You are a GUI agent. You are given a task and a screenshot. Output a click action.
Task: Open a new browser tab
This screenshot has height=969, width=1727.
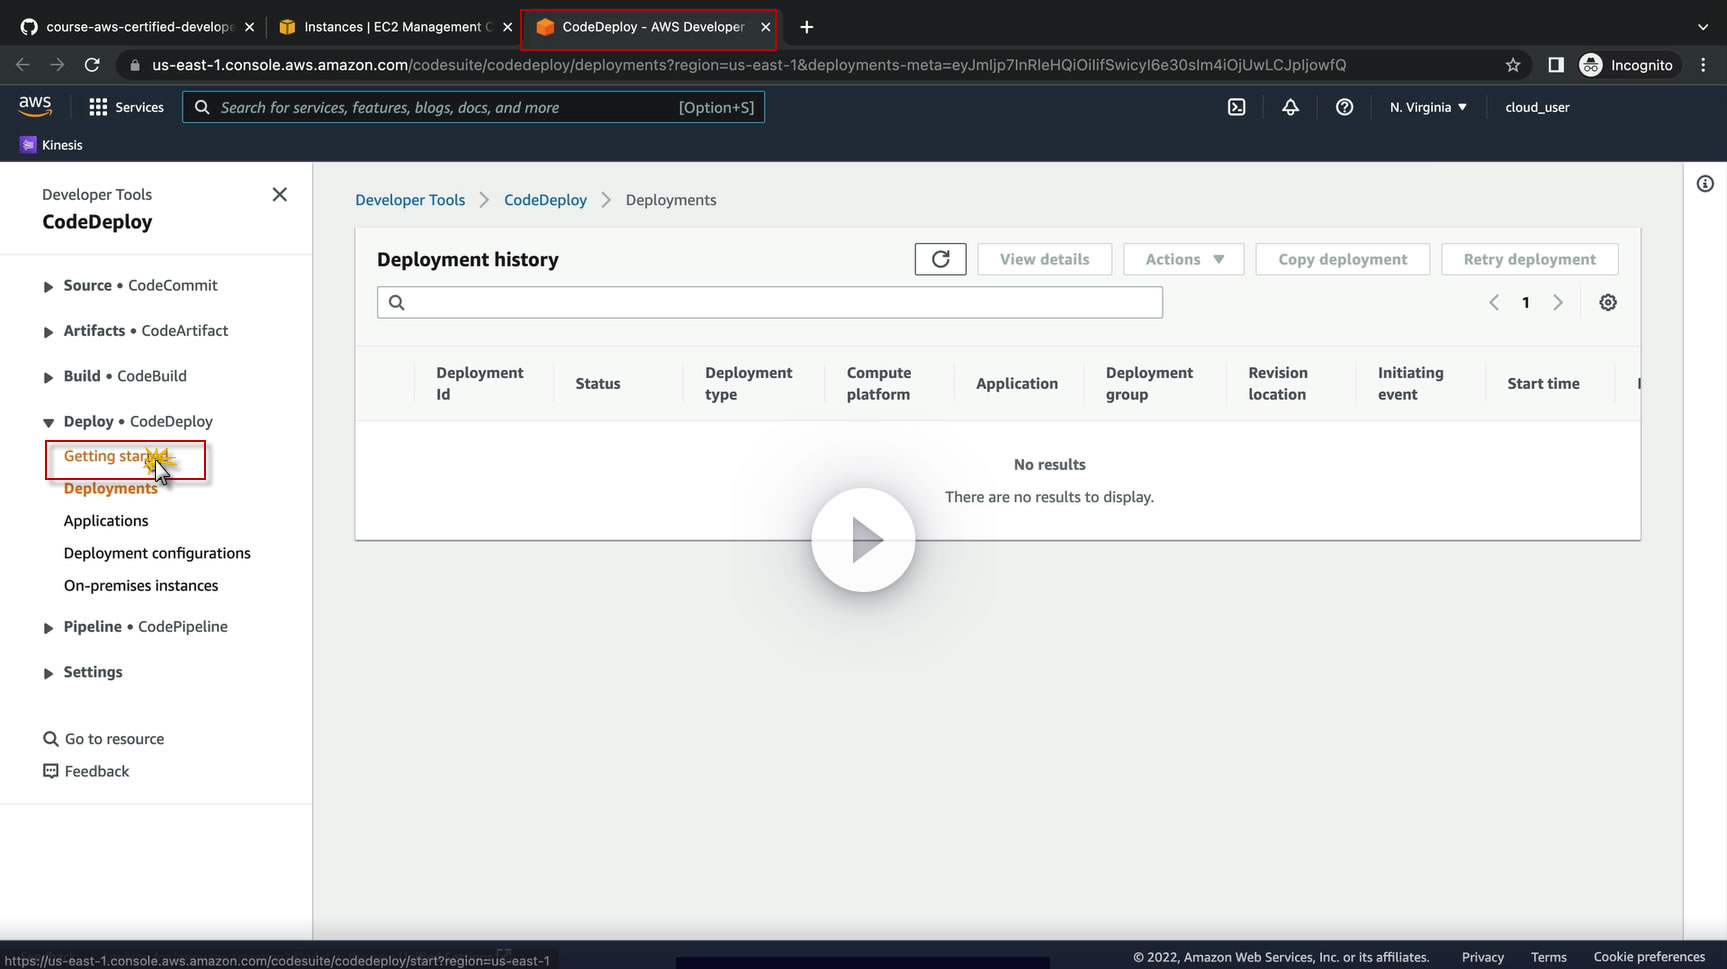(x=807, y=27)
